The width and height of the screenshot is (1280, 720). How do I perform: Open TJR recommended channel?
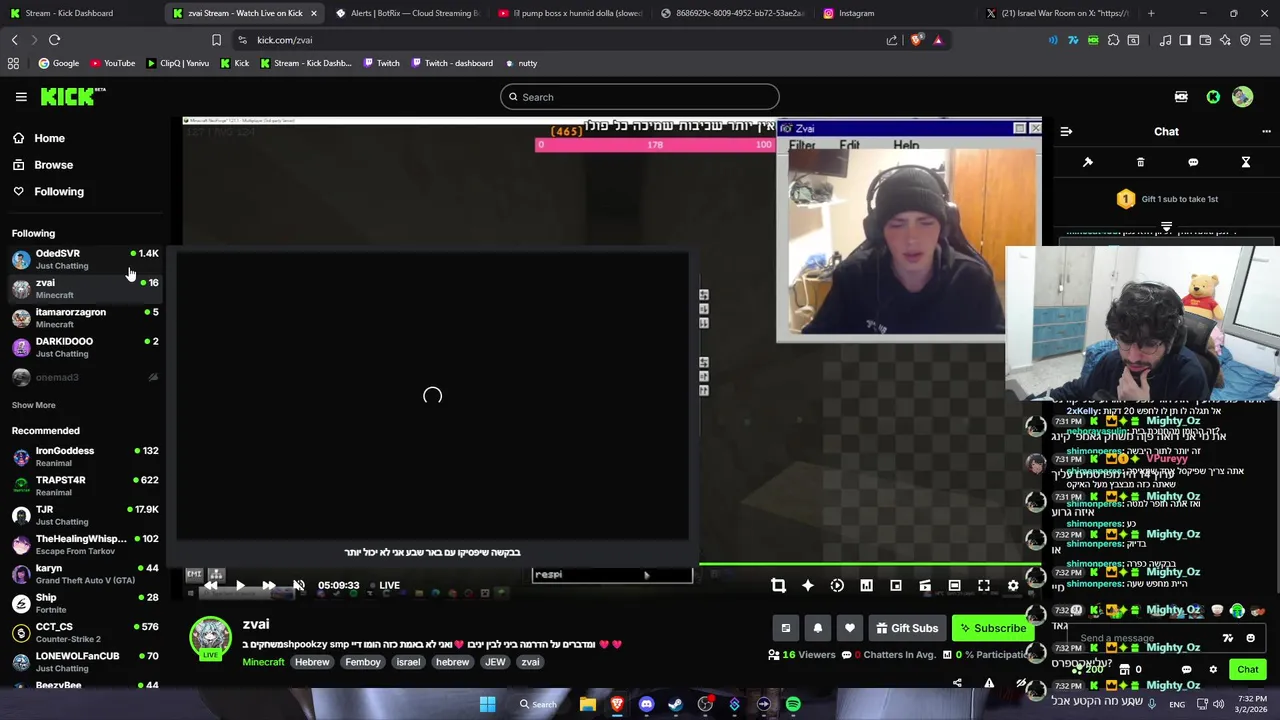[85, 515]
